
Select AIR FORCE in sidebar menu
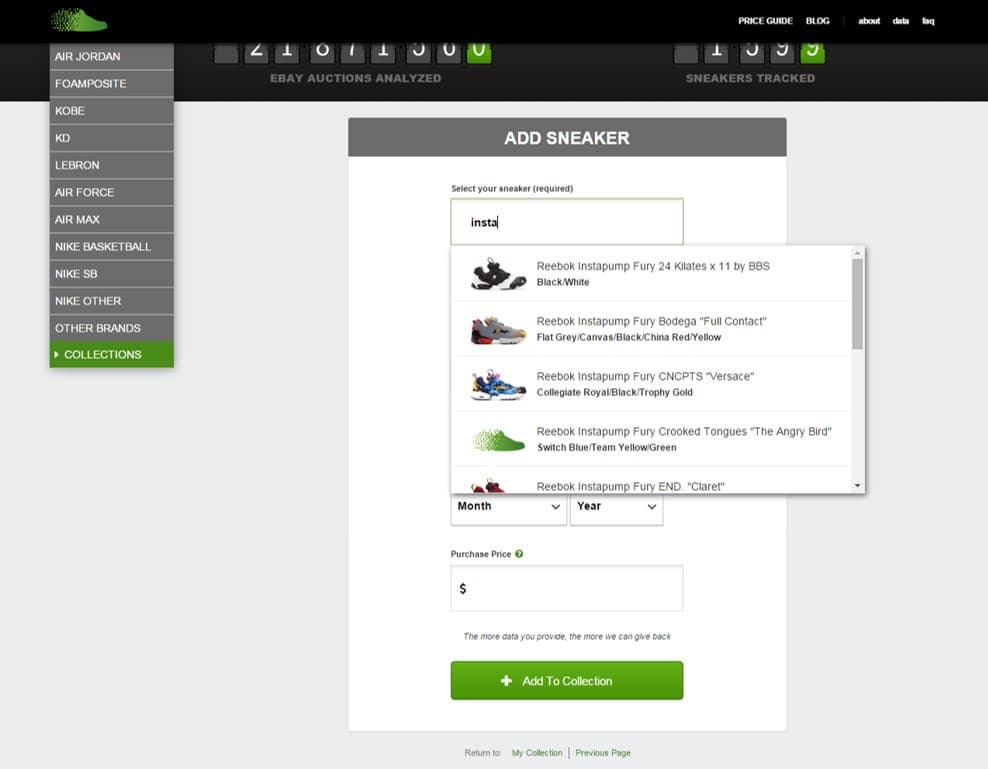coord(112,192)
